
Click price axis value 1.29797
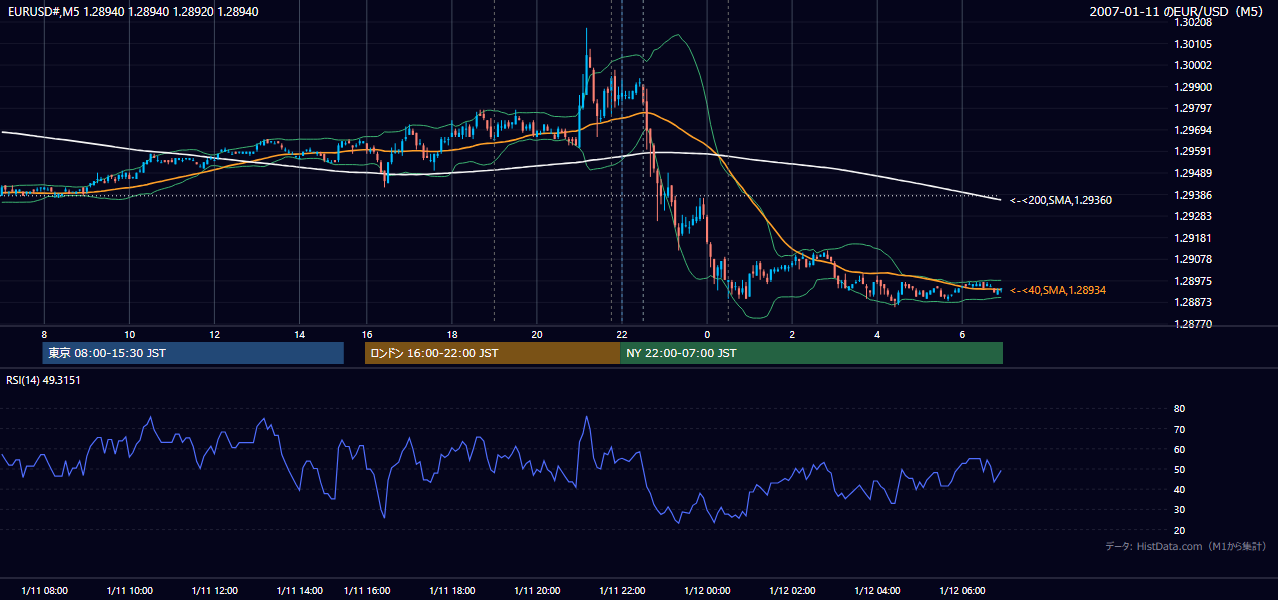(x=1194, y=108)
